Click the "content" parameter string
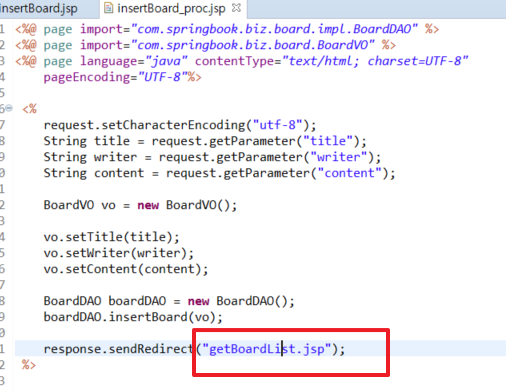The width and height of the screenshot is (506, 392). [349, 173]
